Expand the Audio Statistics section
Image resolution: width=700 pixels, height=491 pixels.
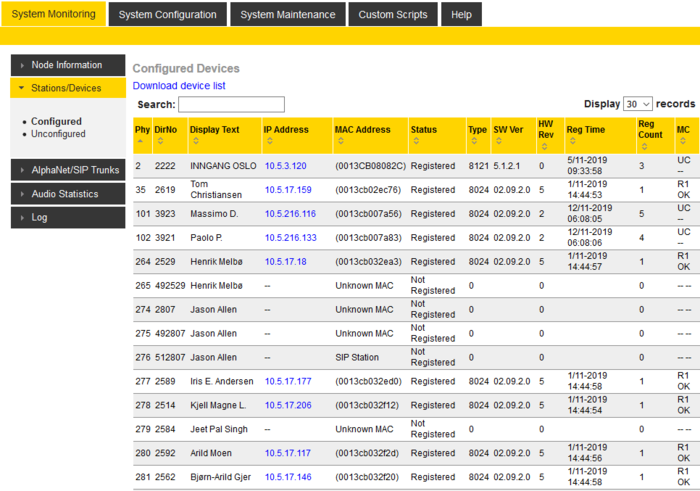[67, 194]
